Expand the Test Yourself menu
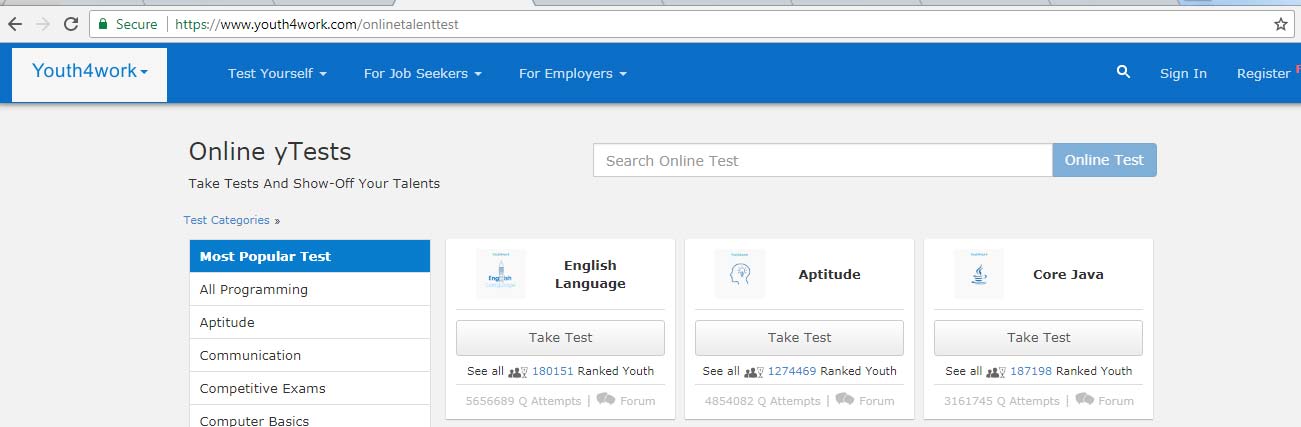 (277, 73)
